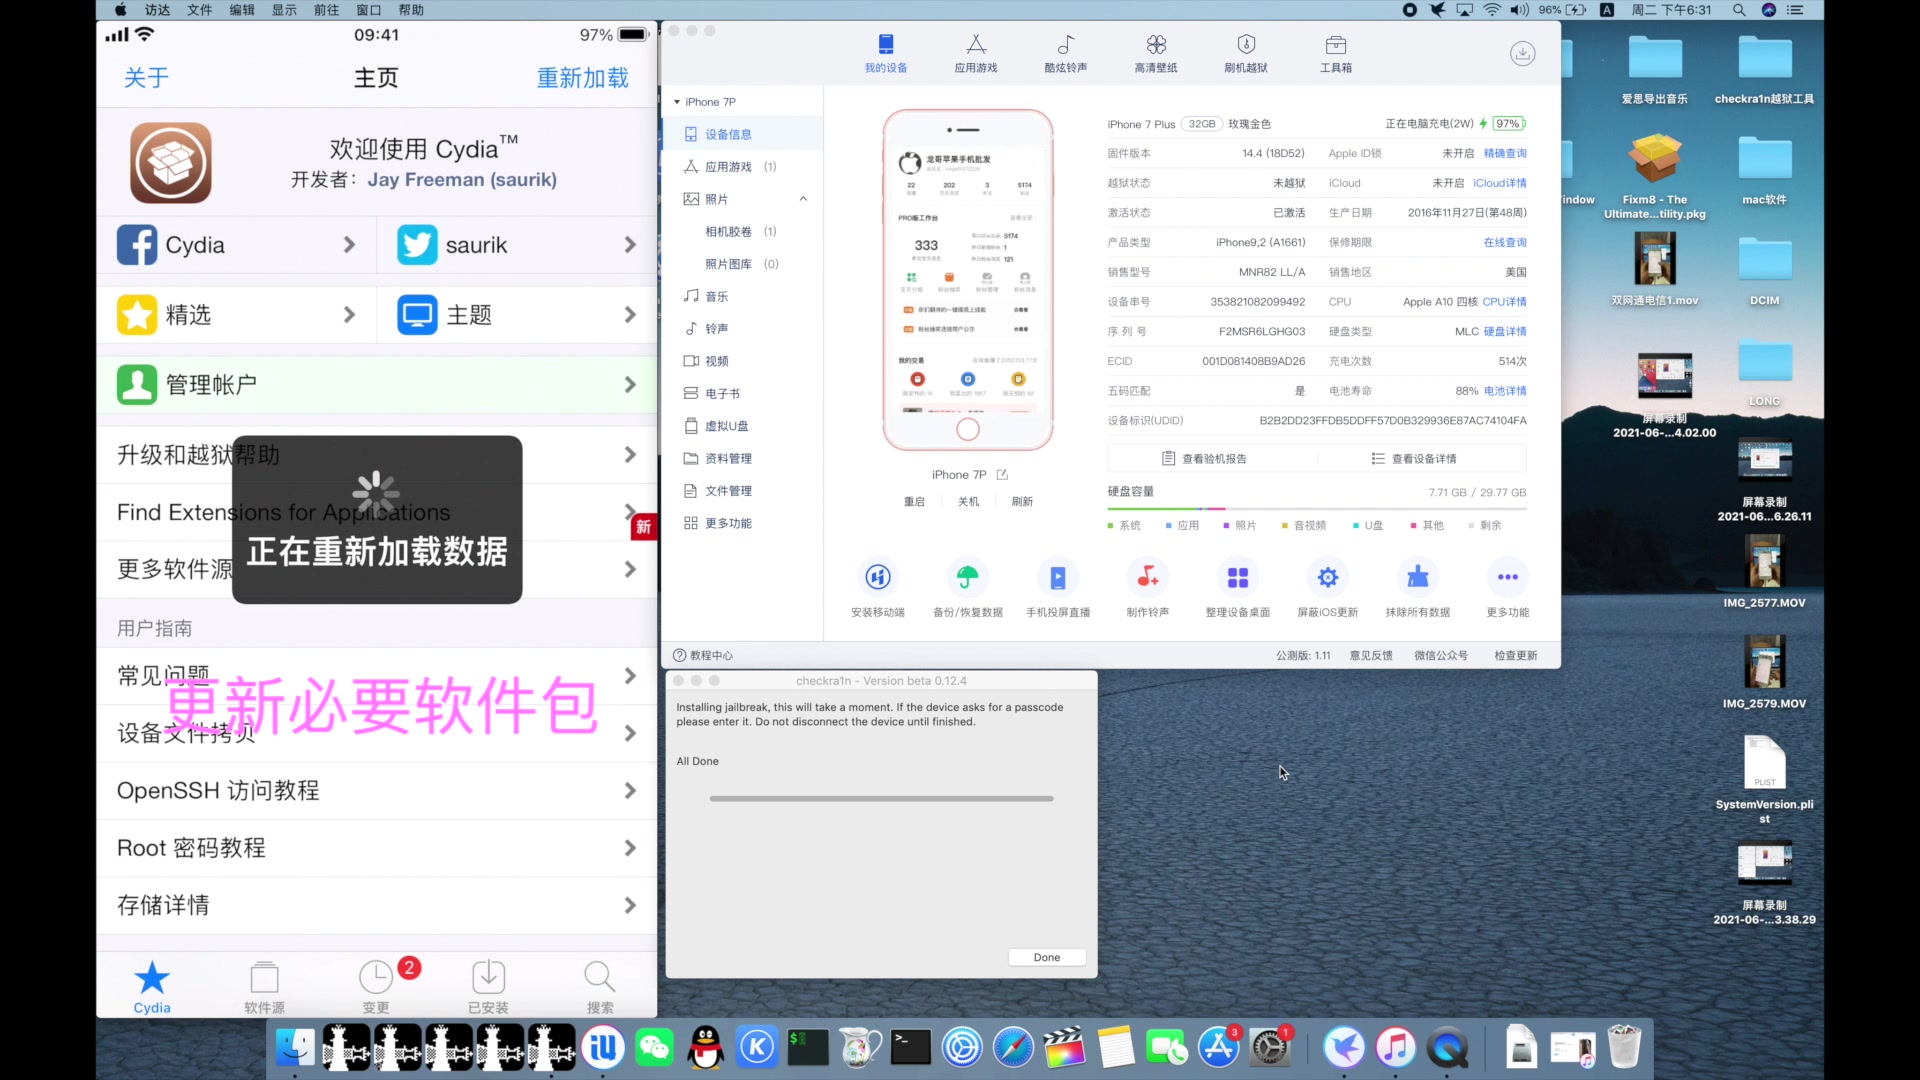Collapse the iPhone 7P device tree
This screenshot has height=1080, width=1920.
(677, 102)
